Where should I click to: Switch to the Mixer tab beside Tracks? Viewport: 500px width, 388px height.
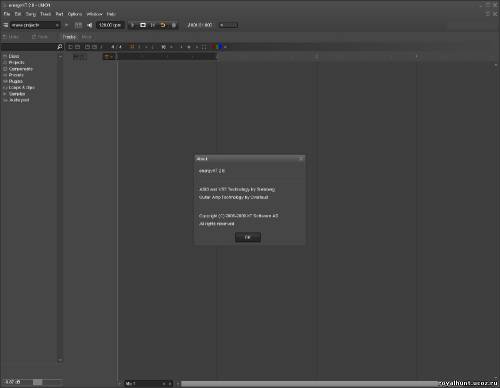tap(87, 37)
